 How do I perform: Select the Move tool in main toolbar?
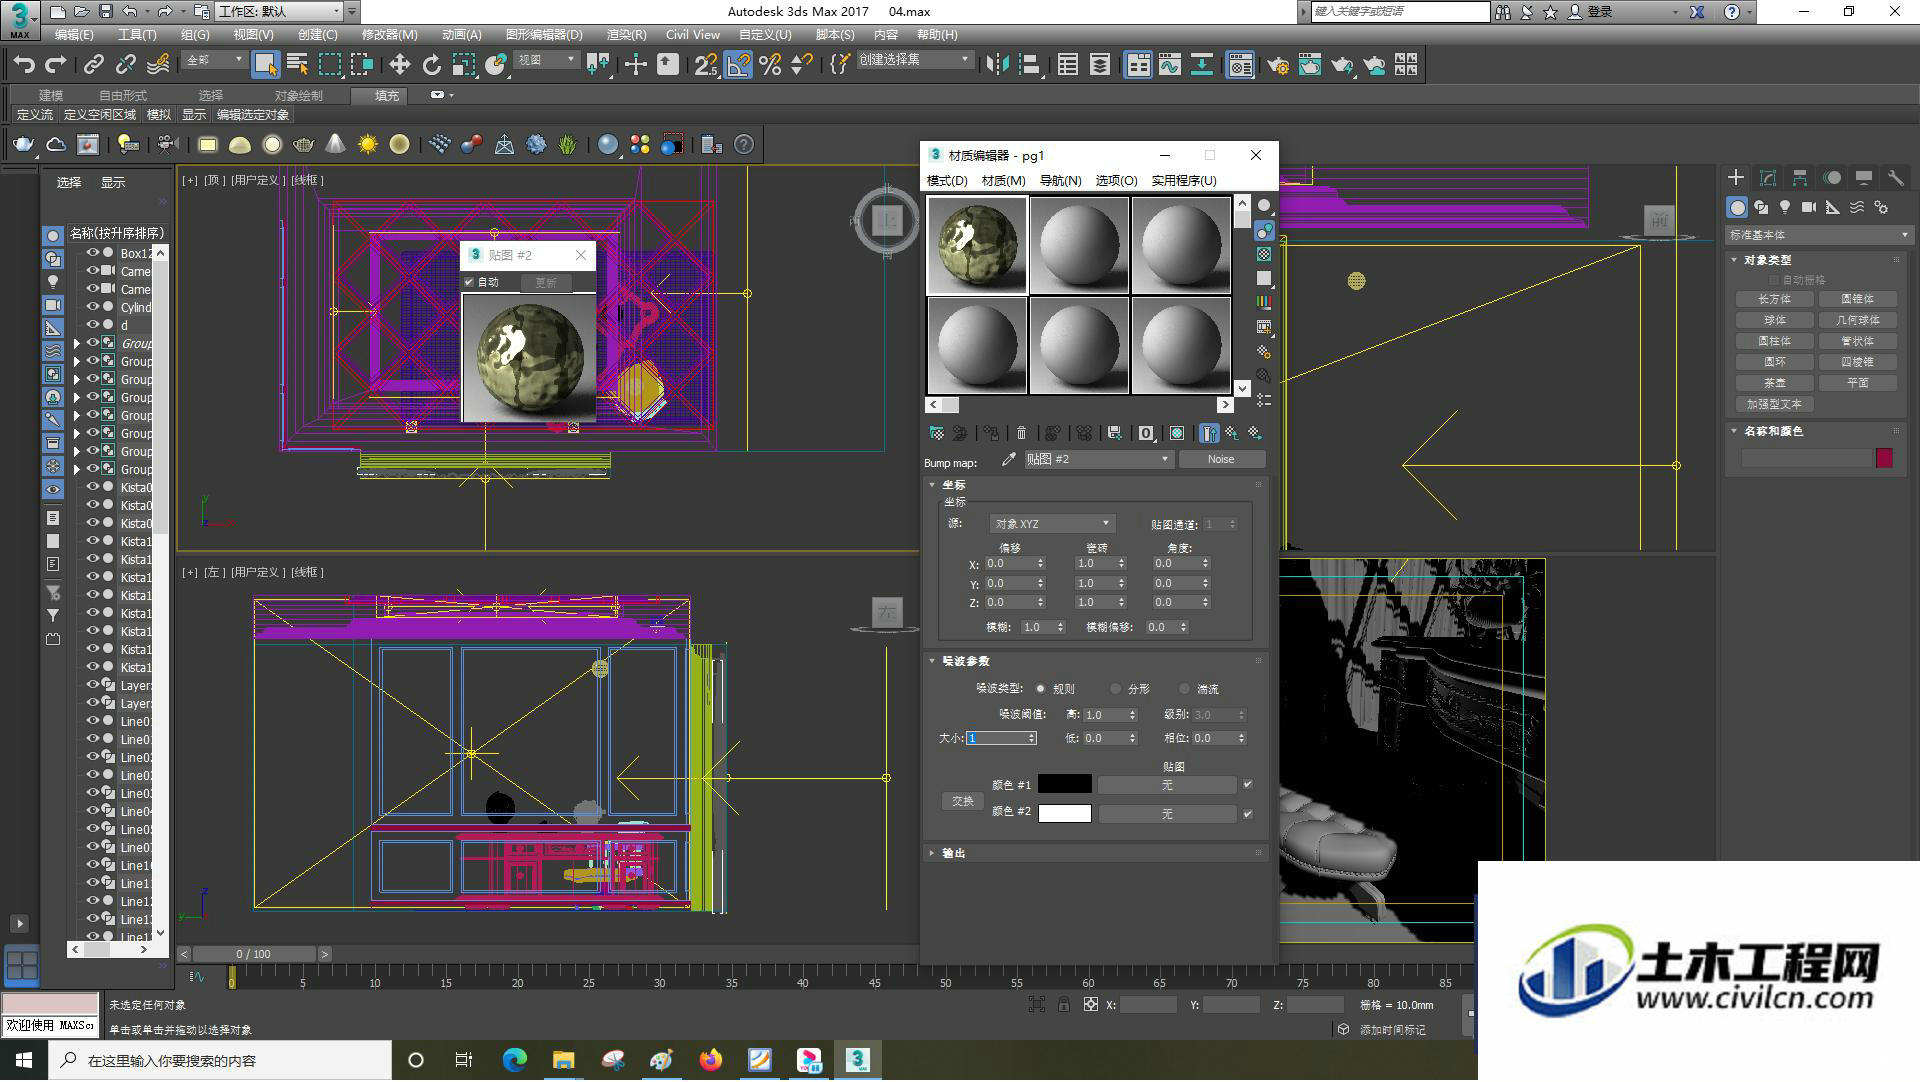pos(399,65)
